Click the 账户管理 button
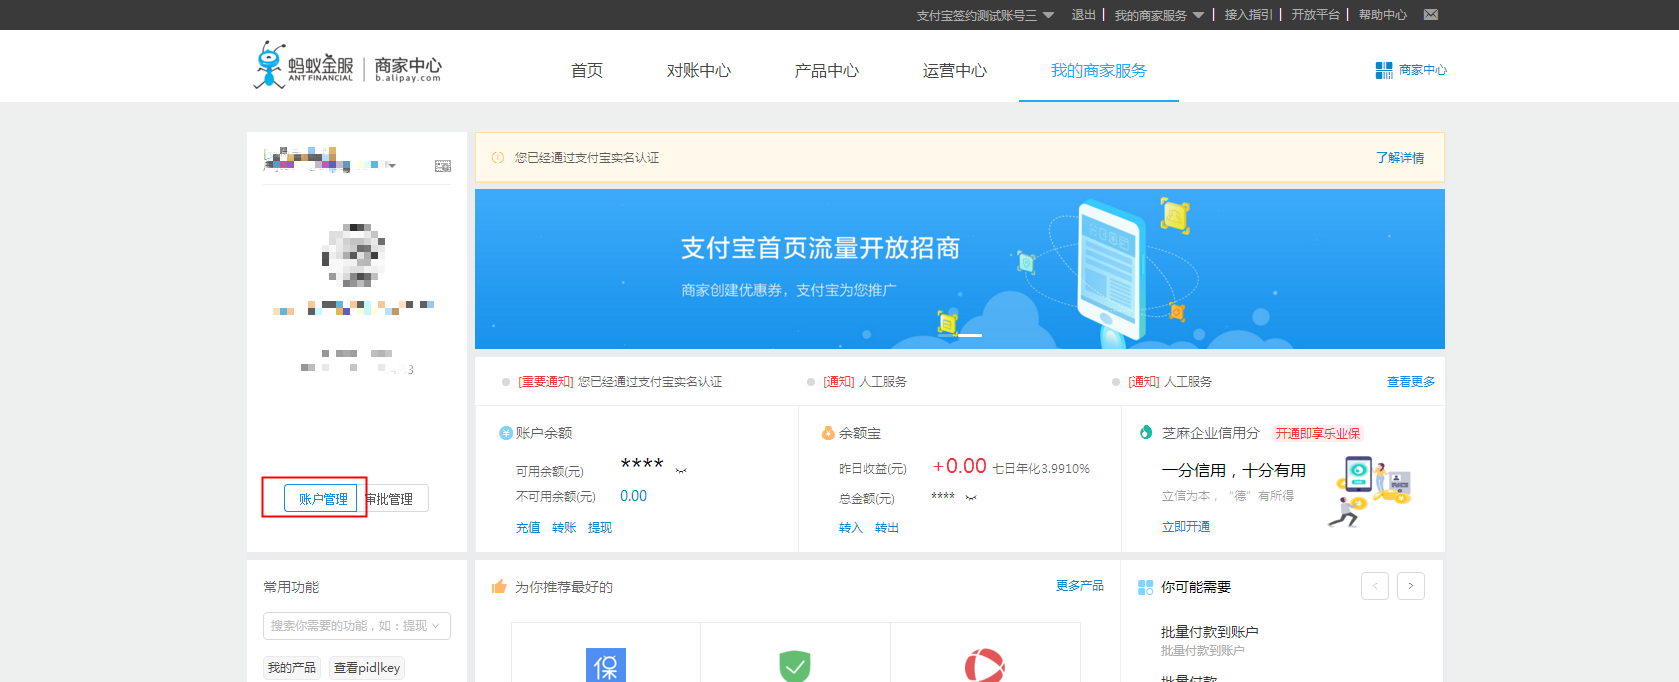The image size is (1679, 682). click(x=320, y=498)
